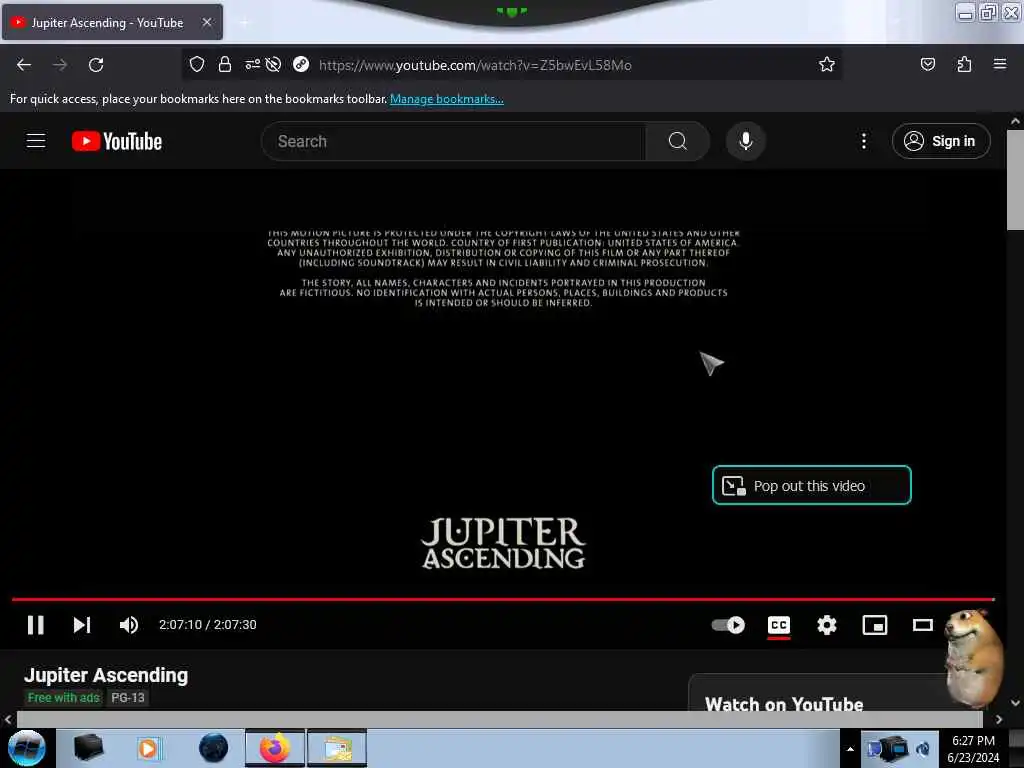1024x768 pixels.
Task: Click the hamster desktop mascot
Action: click(974, 658)
